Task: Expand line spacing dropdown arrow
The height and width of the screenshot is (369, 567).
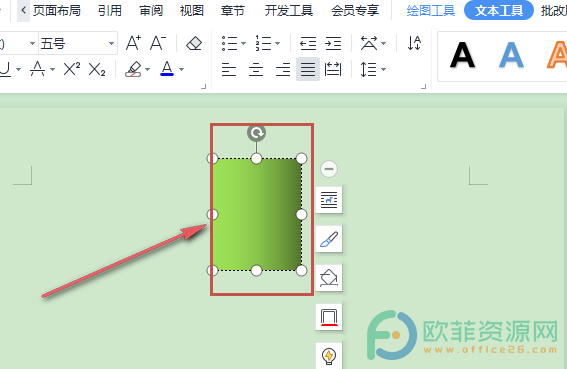Action: (x=383, y=69)
